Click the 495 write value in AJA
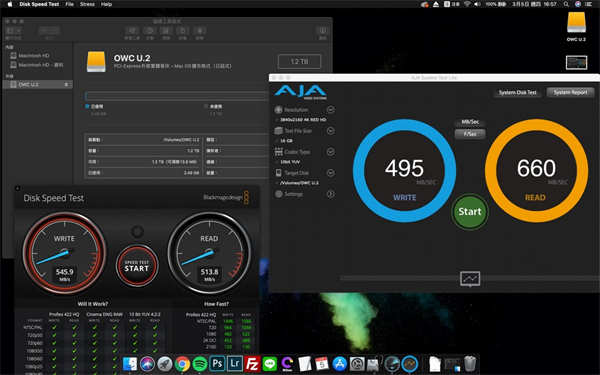The width and height of the screenshot is (600, 375). [404, 168]
